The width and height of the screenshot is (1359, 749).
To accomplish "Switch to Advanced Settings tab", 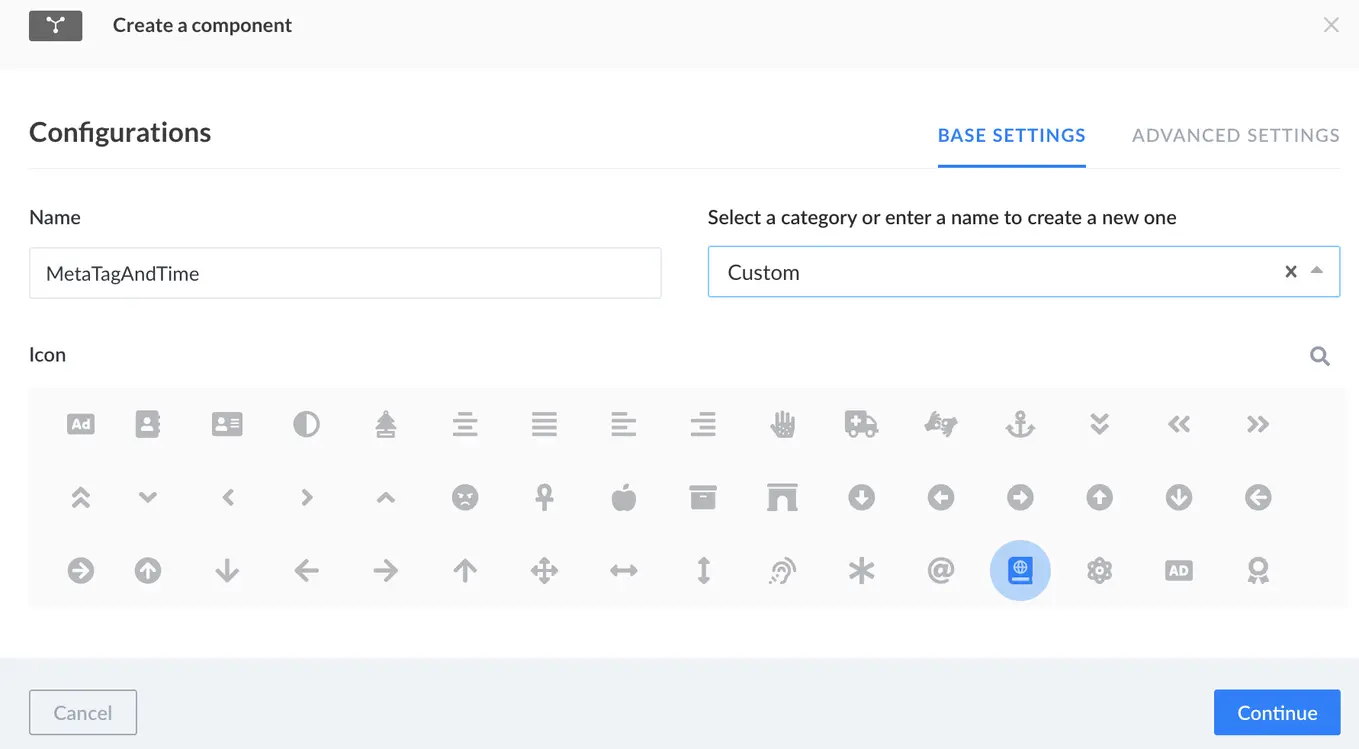I will [x=1235, y=135].
